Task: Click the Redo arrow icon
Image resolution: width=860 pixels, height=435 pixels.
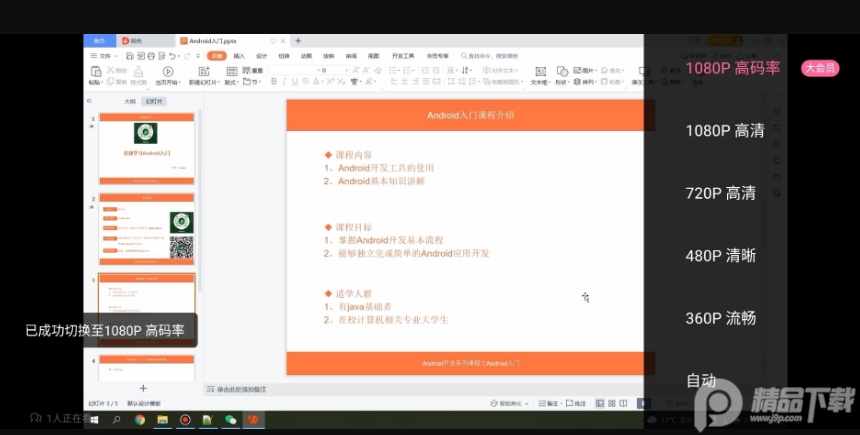Action: coord(187,56)
